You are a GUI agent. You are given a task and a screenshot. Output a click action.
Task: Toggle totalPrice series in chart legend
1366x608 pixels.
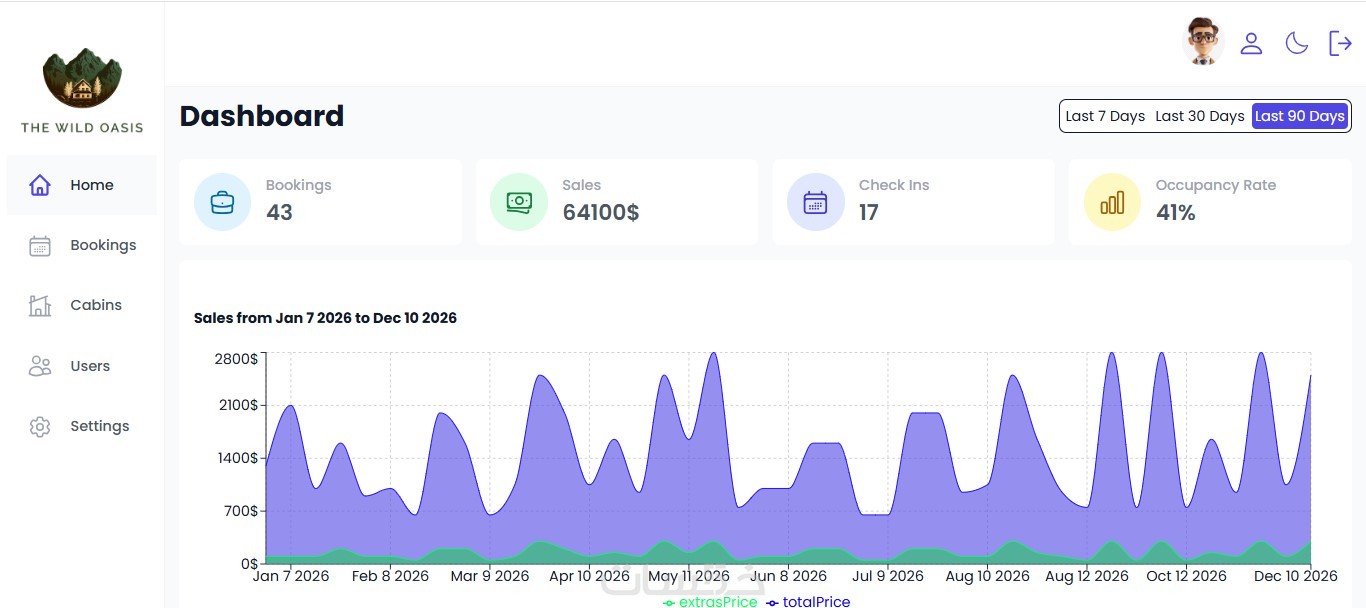[808, 602]
